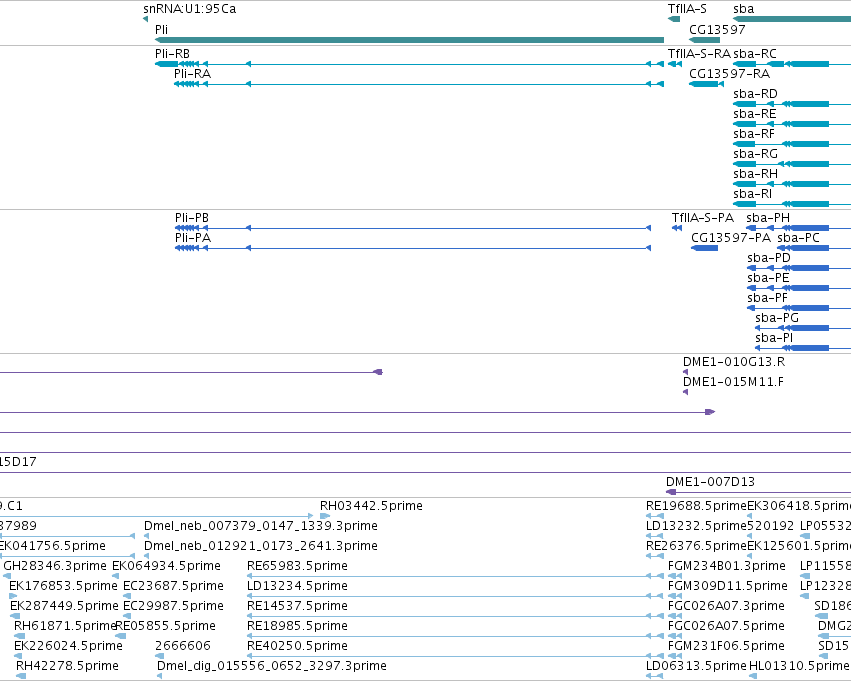
Task: Open the TfIIA-S-RA transcript label
Action: coord(699,53)
